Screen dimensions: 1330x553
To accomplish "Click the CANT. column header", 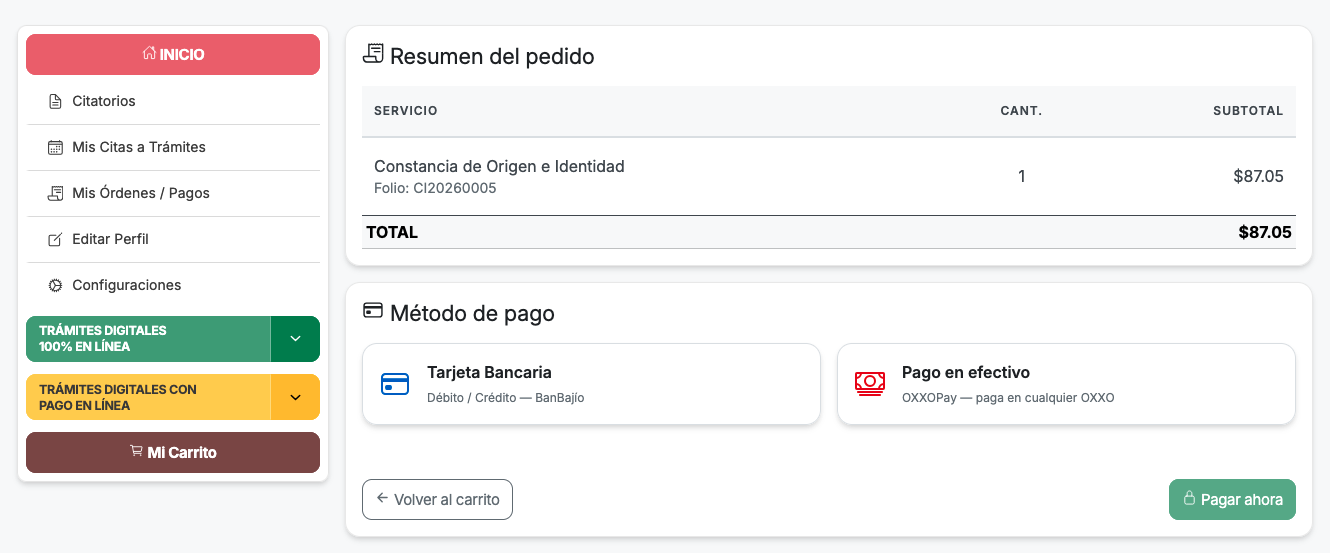I will pyautogui.click(x=1021, y=111).
